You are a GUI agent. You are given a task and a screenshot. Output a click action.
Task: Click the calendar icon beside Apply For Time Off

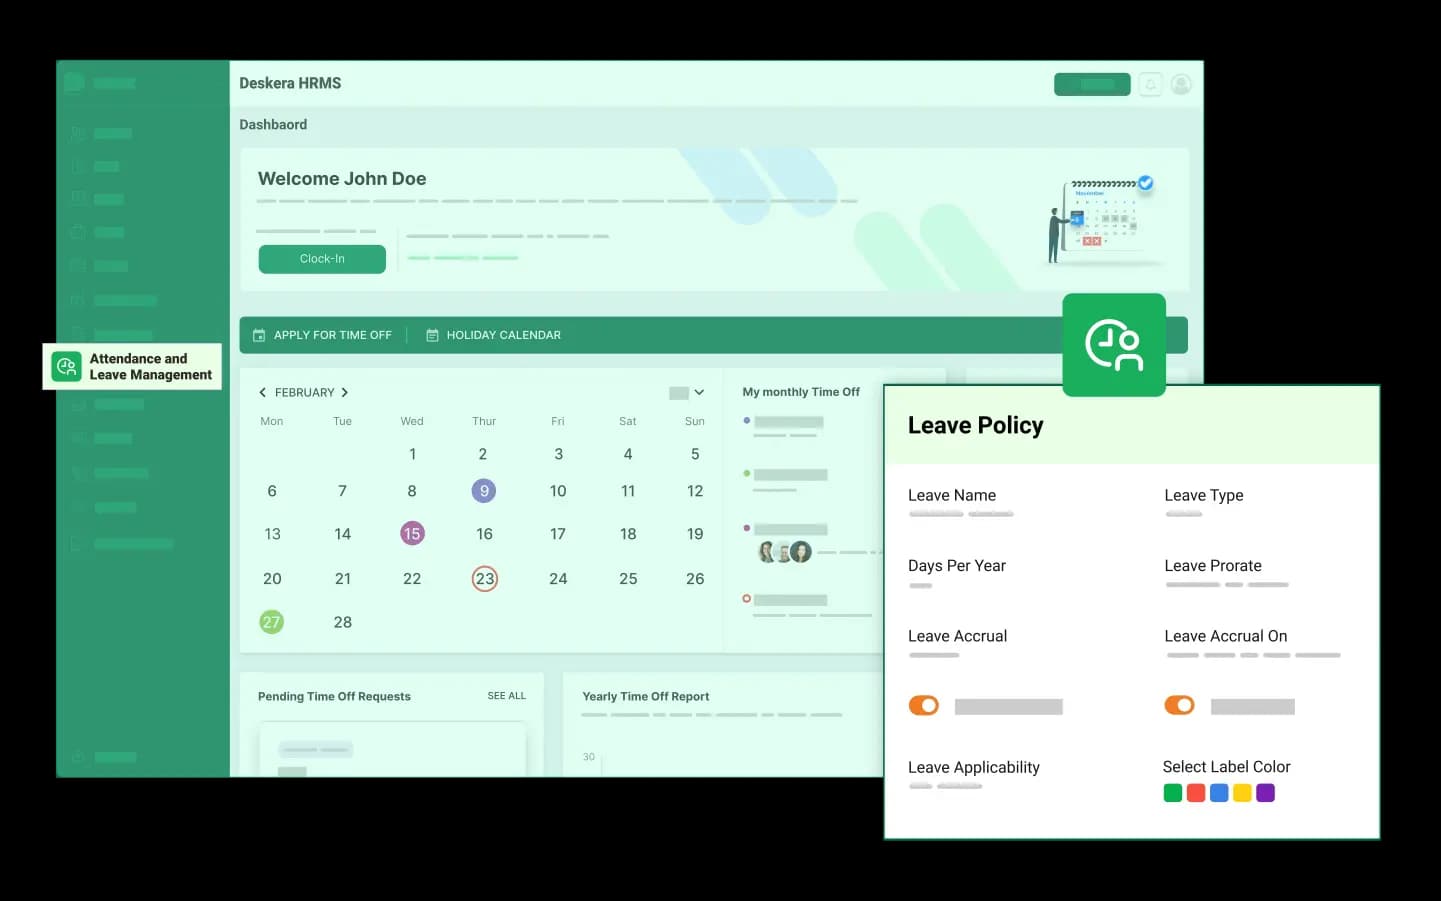pyautogui.click(x=259, y=335)
